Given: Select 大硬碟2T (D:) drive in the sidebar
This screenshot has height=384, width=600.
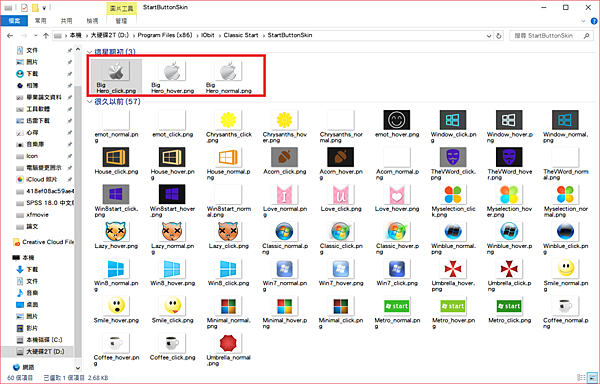Looking at the screenshot, I should point(38,351).
